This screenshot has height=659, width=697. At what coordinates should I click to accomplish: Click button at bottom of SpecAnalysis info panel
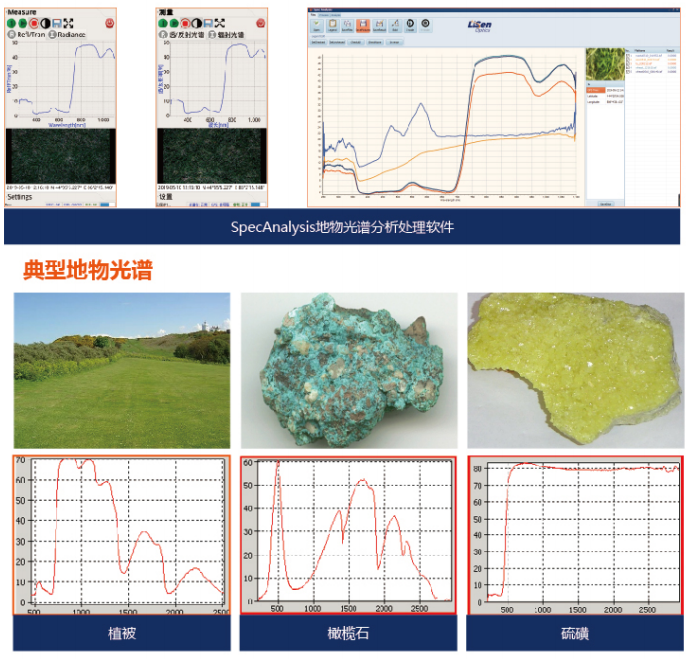coord(606,204)
